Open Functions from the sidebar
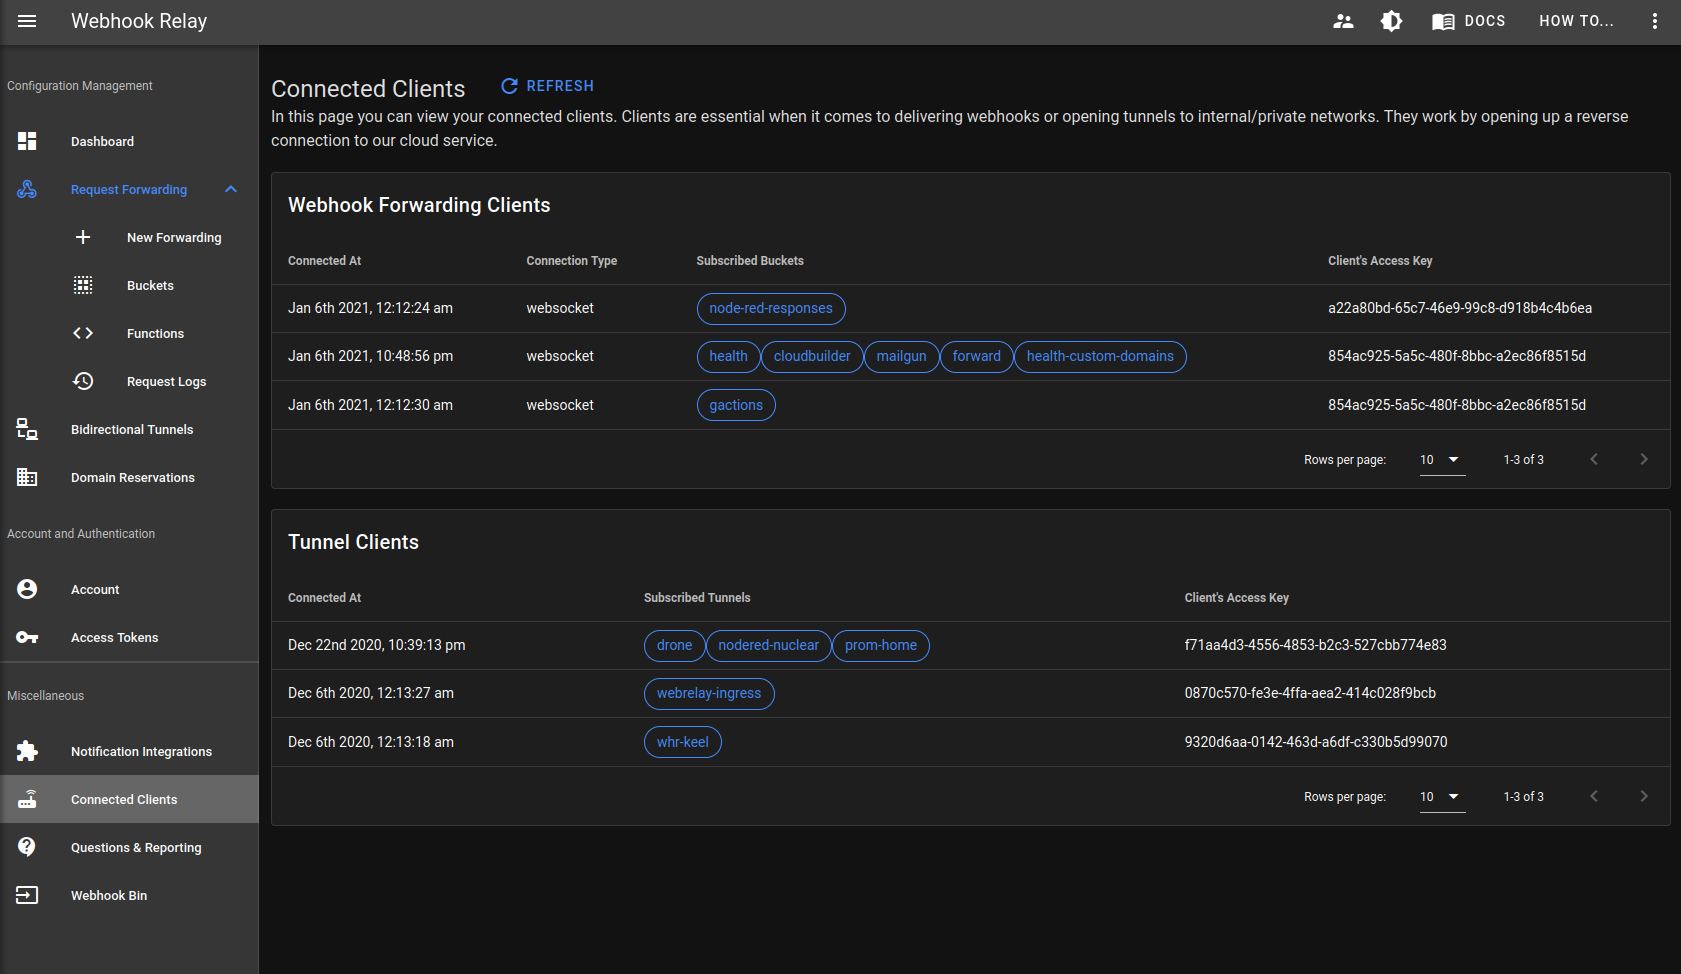 (x=155, y=333)
